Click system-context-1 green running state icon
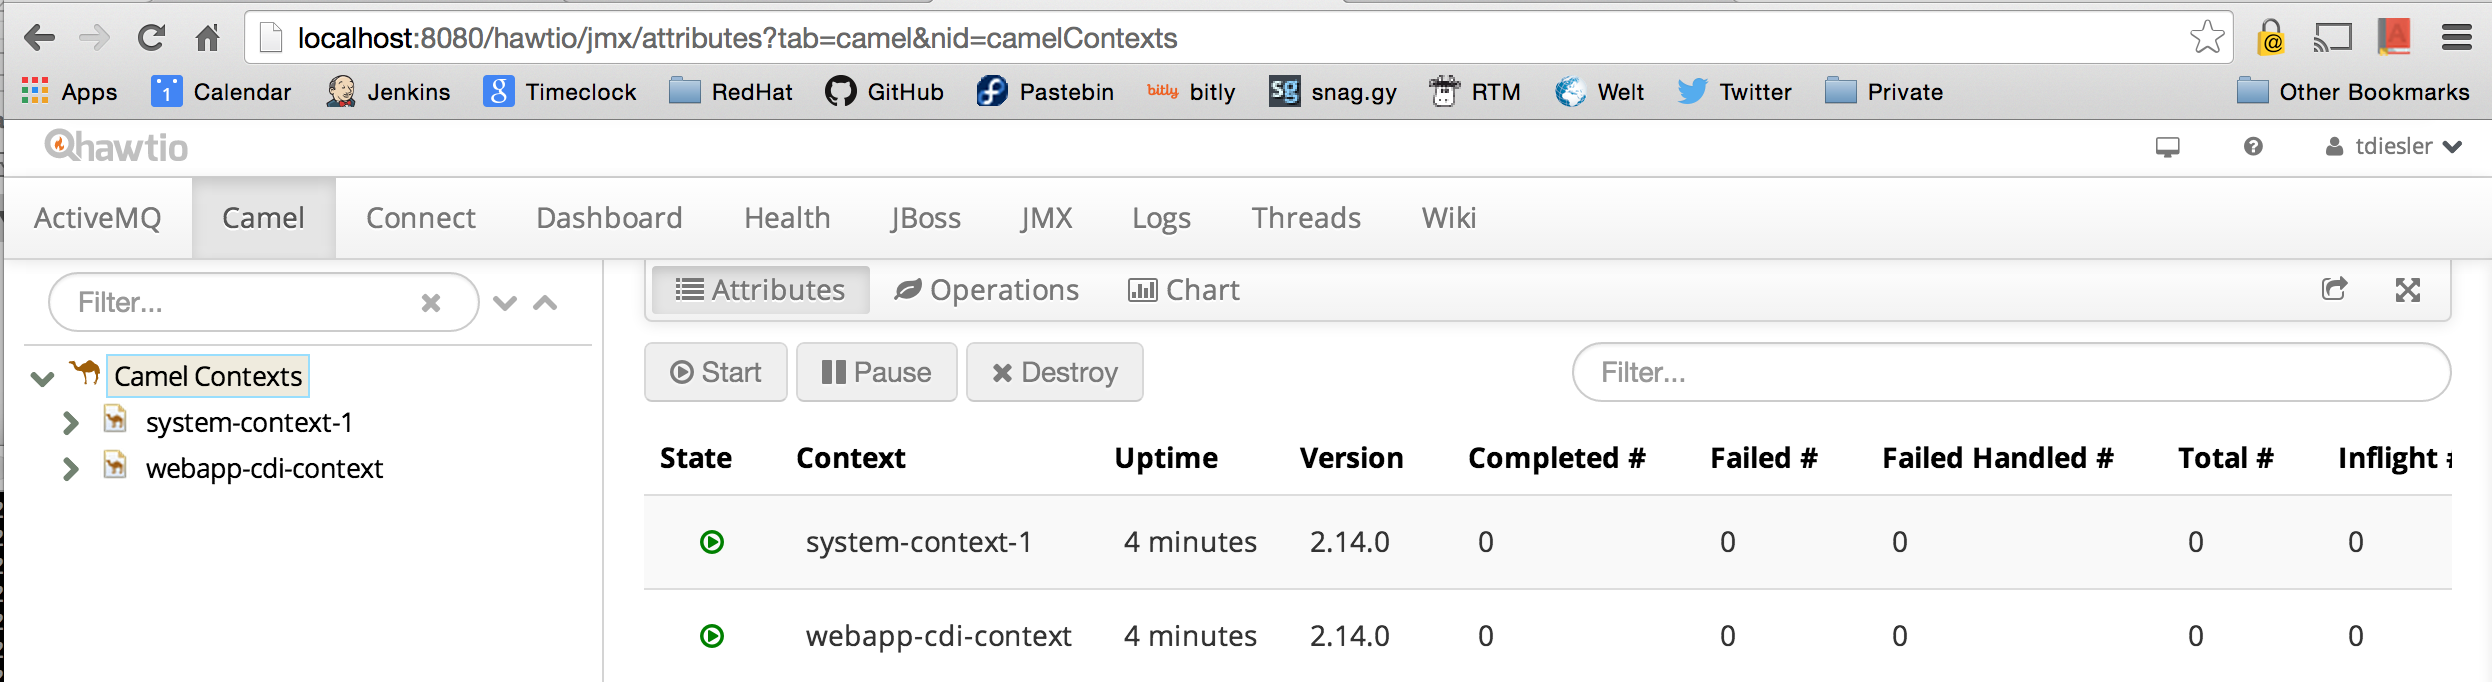The height and width of the screenshot is (682, 2492). 712,542
